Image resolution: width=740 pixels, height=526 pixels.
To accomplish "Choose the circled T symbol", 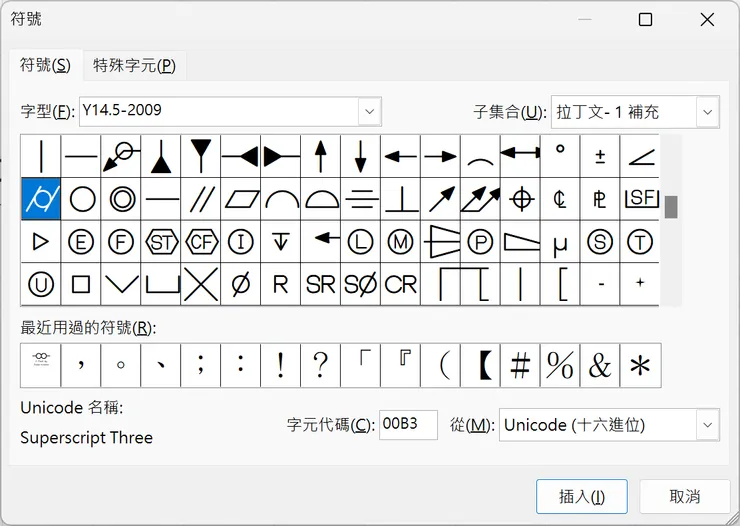I will [640, 242].
